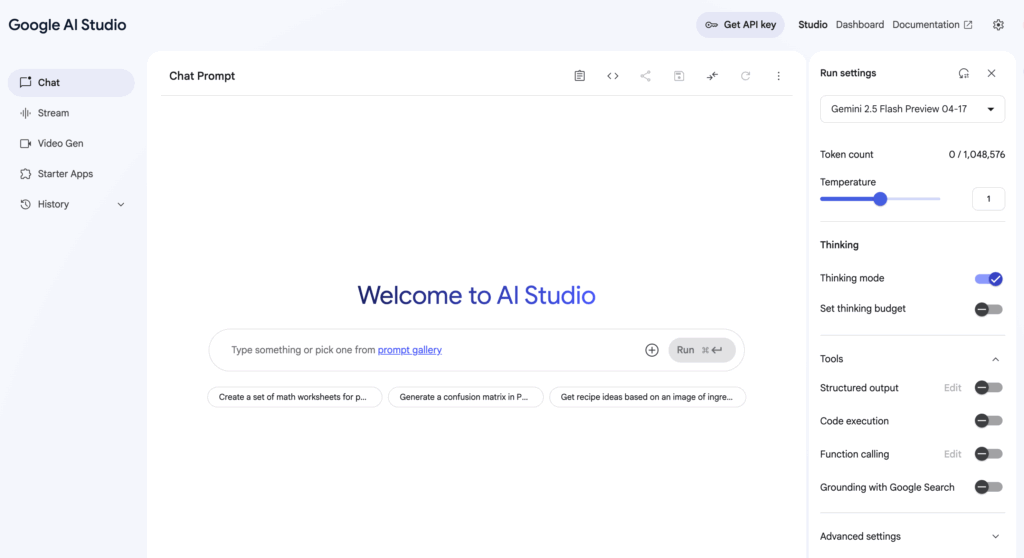Expand the History chevron in sidebar
1024x558 pixels.
(x=121, y=205)
